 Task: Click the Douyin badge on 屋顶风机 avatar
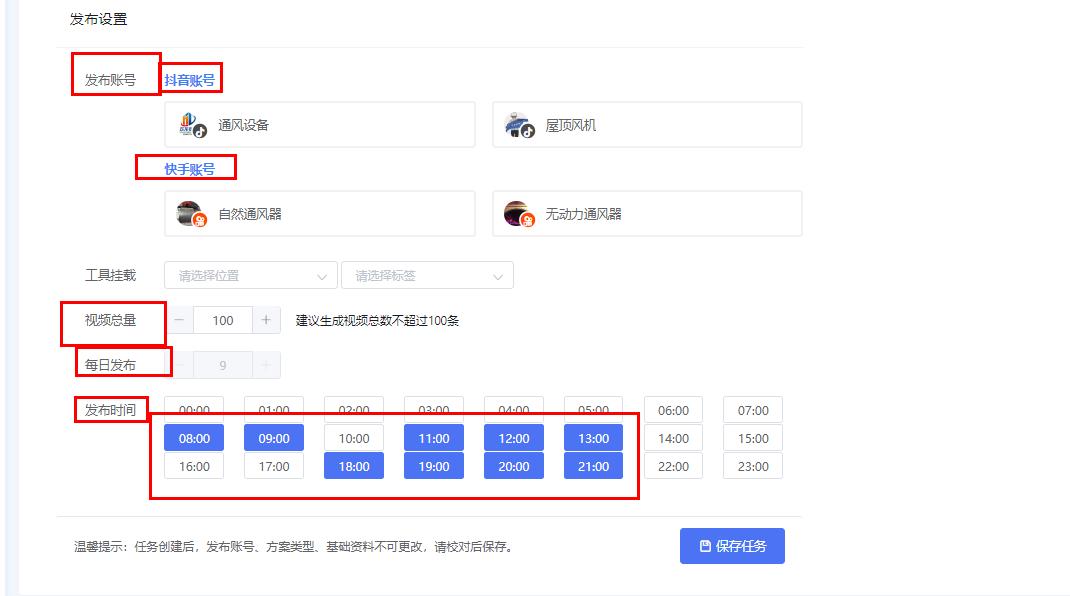[529, 131]
